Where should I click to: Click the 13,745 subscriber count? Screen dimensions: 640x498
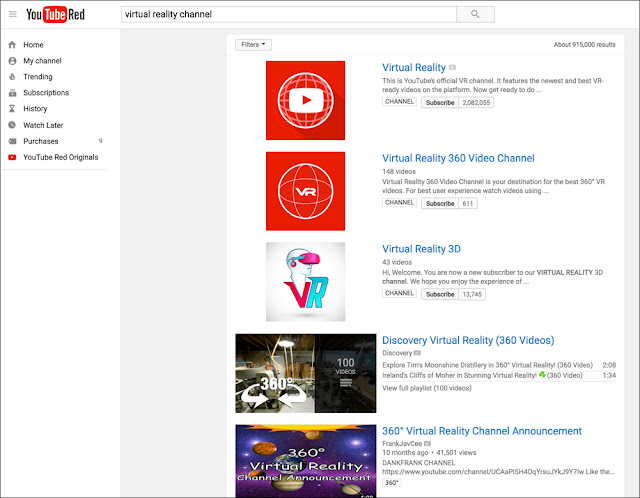click(472, 294)
